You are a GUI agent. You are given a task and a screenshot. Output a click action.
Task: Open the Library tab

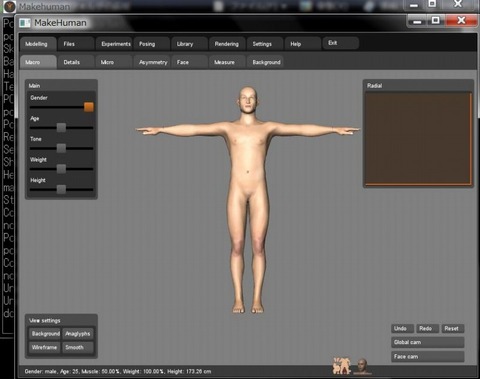click(x=190, y=44)
